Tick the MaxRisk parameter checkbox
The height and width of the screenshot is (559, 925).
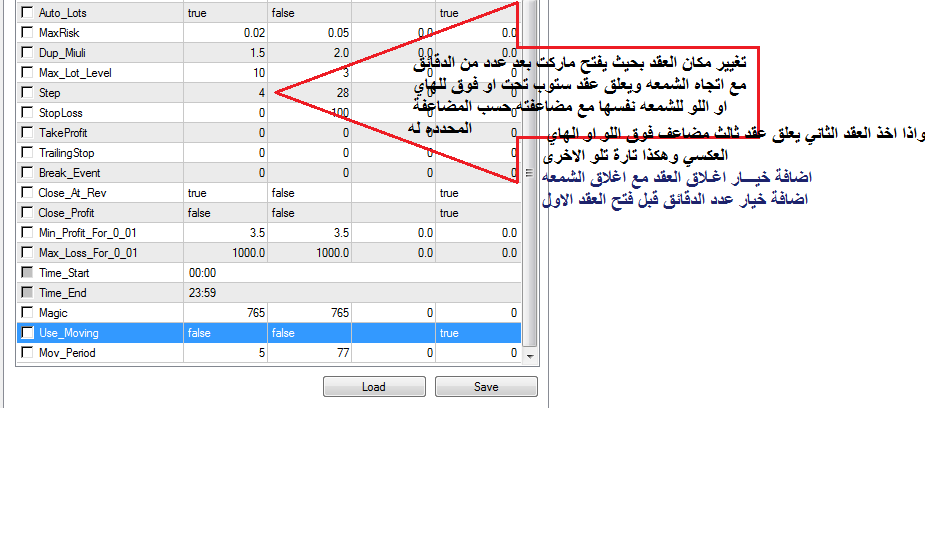[27, 33]
